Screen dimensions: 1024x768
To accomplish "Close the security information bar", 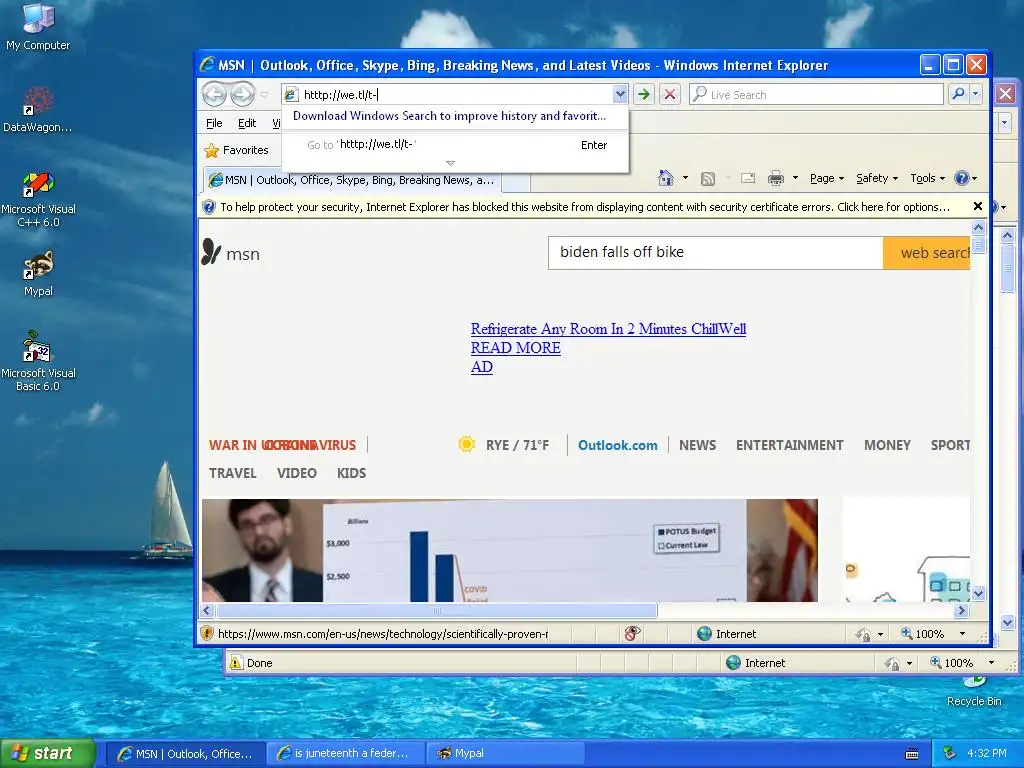I will point(978,206).
